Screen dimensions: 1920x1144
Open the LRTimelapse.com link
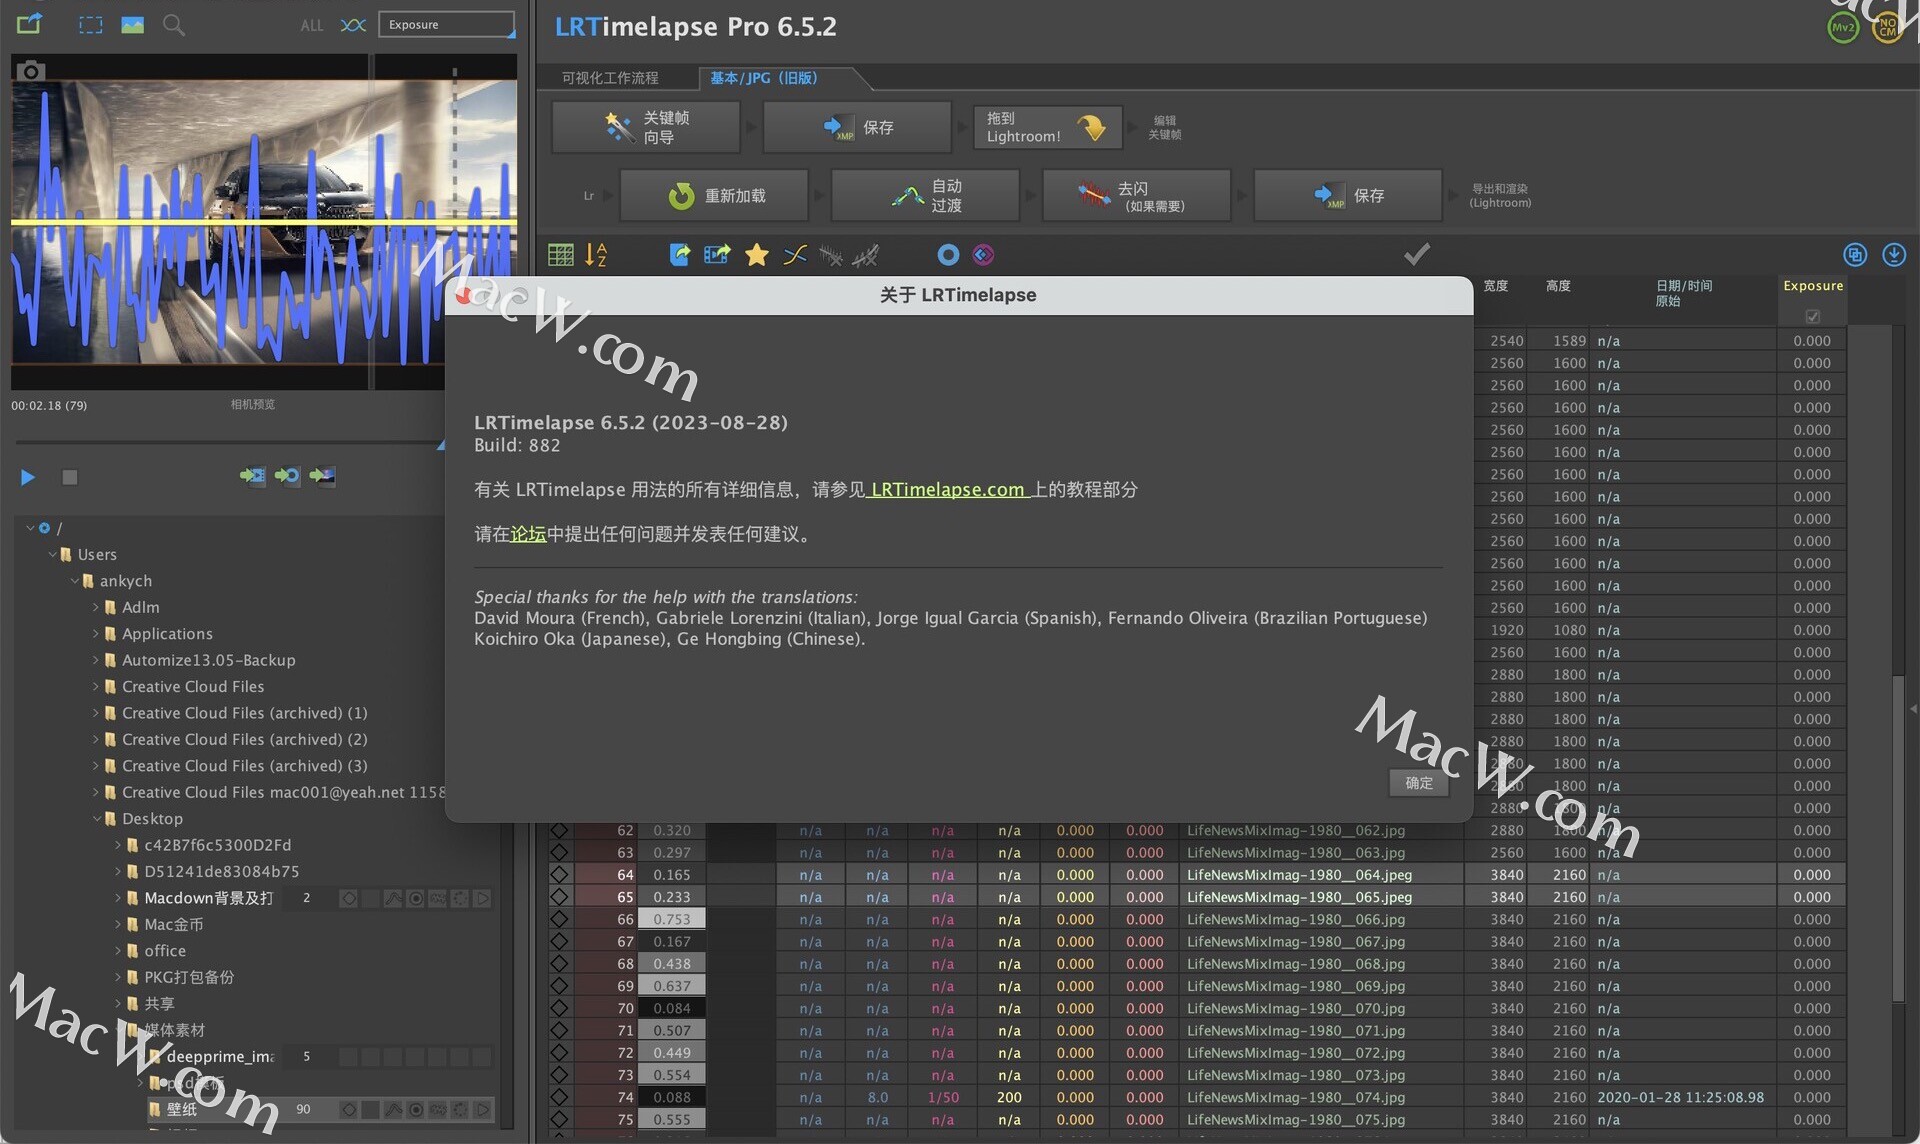click(x=947, y=490)
